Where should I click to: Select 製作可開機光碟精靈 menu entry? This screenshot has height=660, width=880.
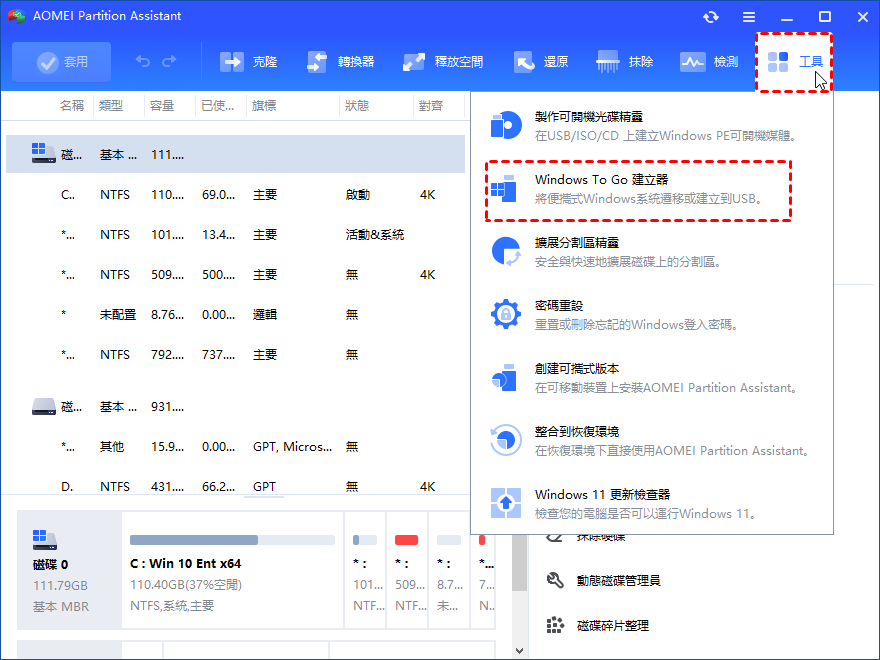click(x=651, y=126)
